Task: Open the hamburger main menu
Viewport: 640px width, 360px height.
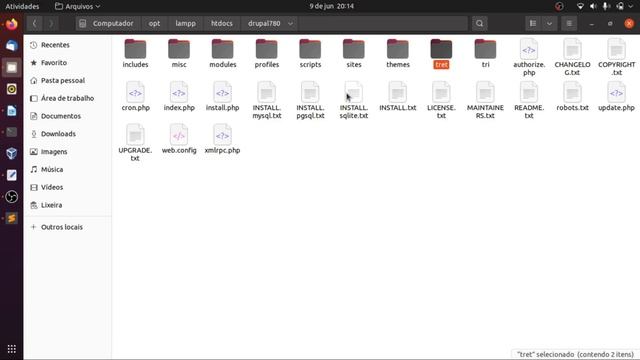Action: pyautogui.click(x=569, y=24)
